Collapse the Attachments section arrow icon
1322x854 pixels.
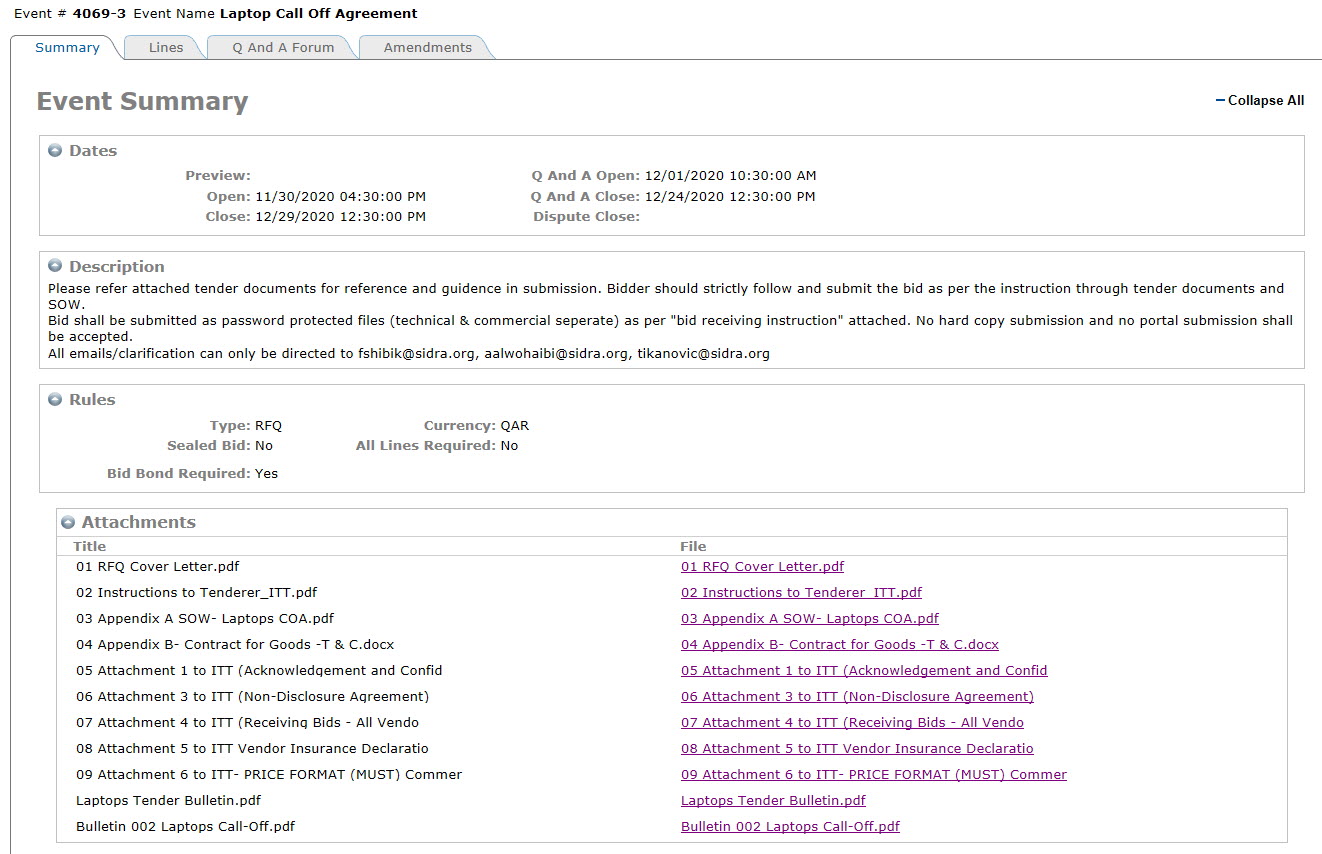tap(68, 522)
